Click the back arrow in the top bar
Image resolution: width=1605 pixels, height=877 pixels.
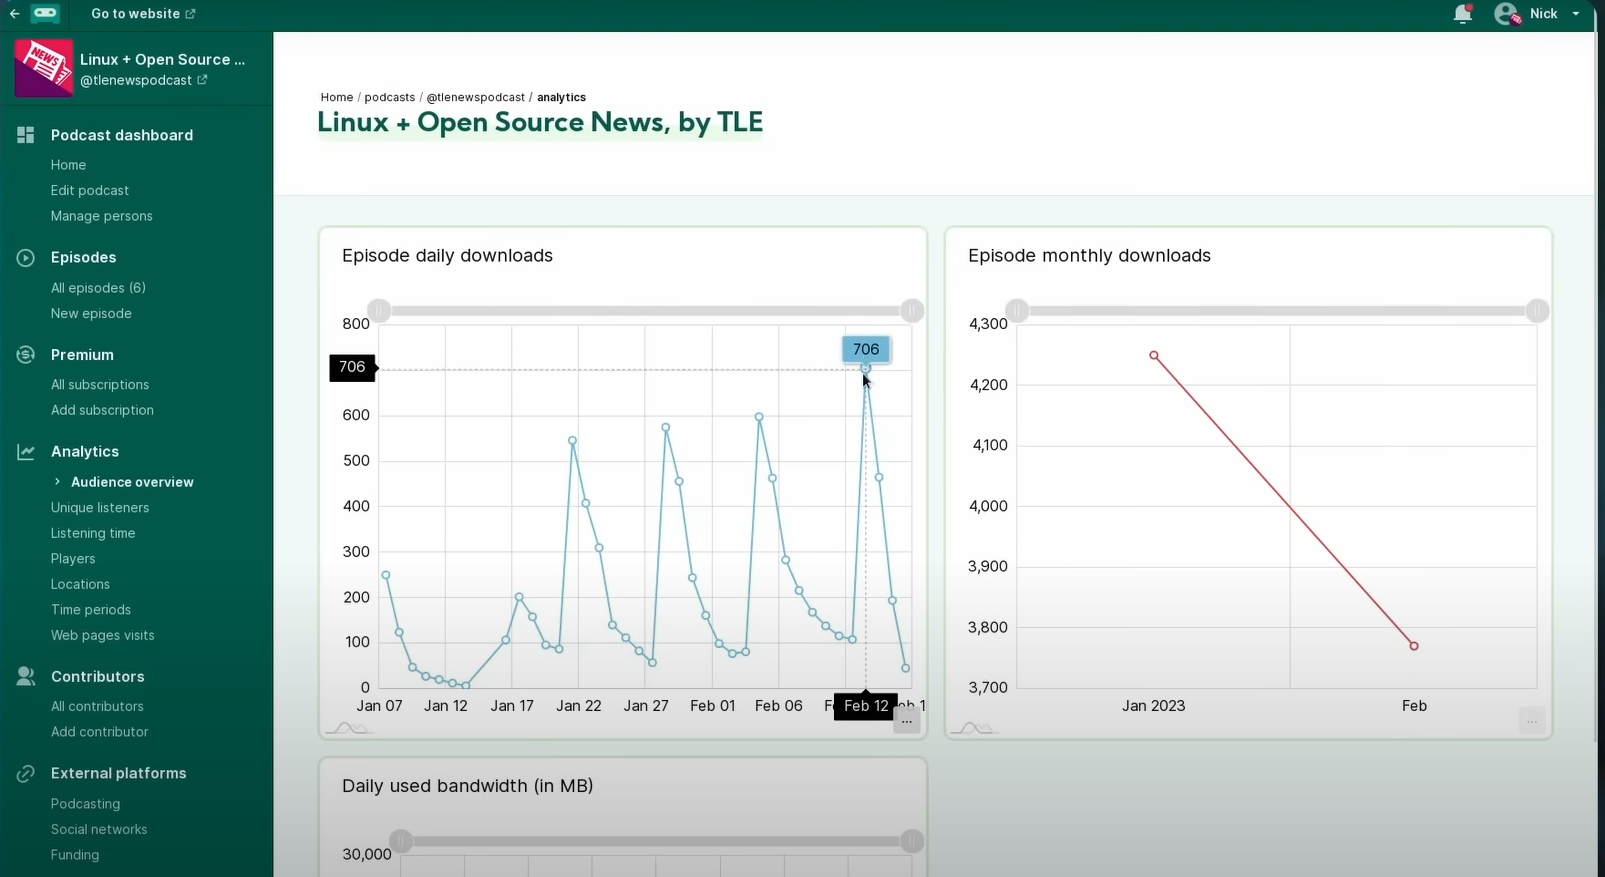coord(15,14)
